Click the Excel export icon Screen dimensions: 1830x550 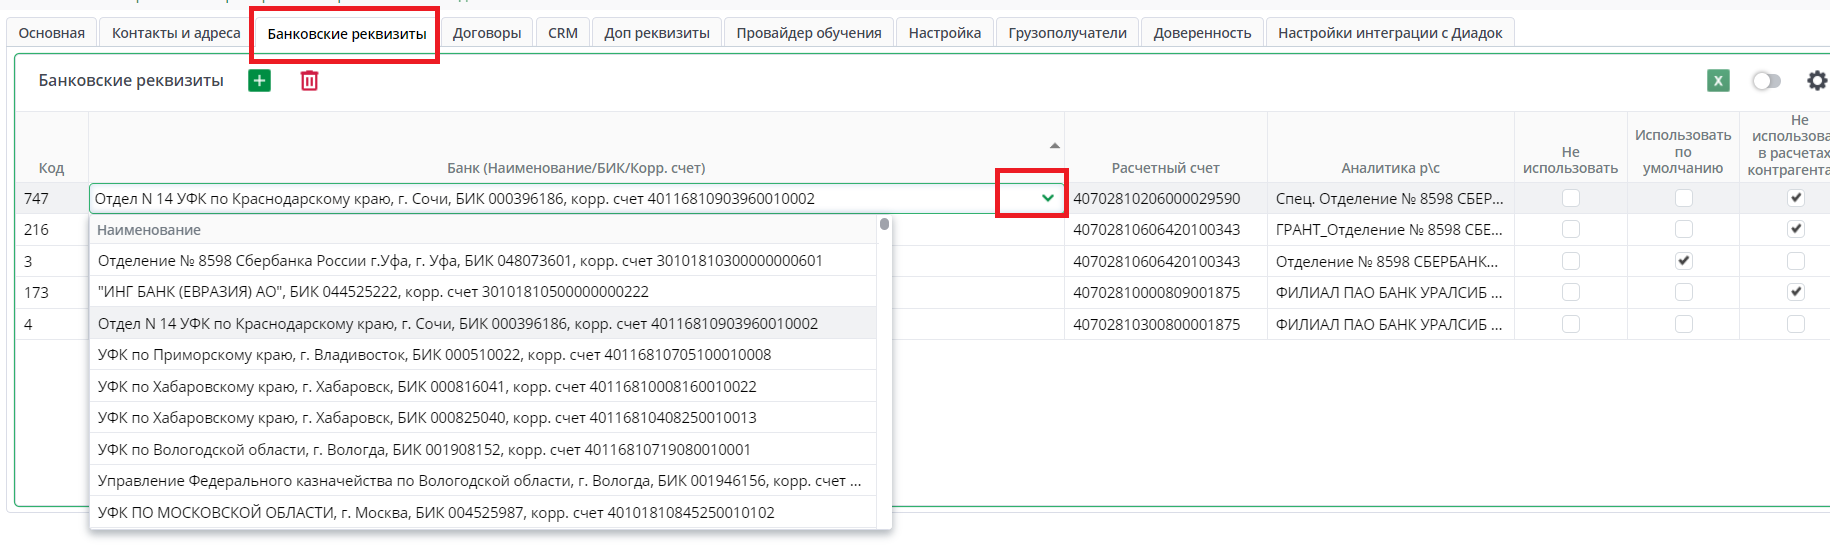pyautogui.click(x=1718, y=81)
